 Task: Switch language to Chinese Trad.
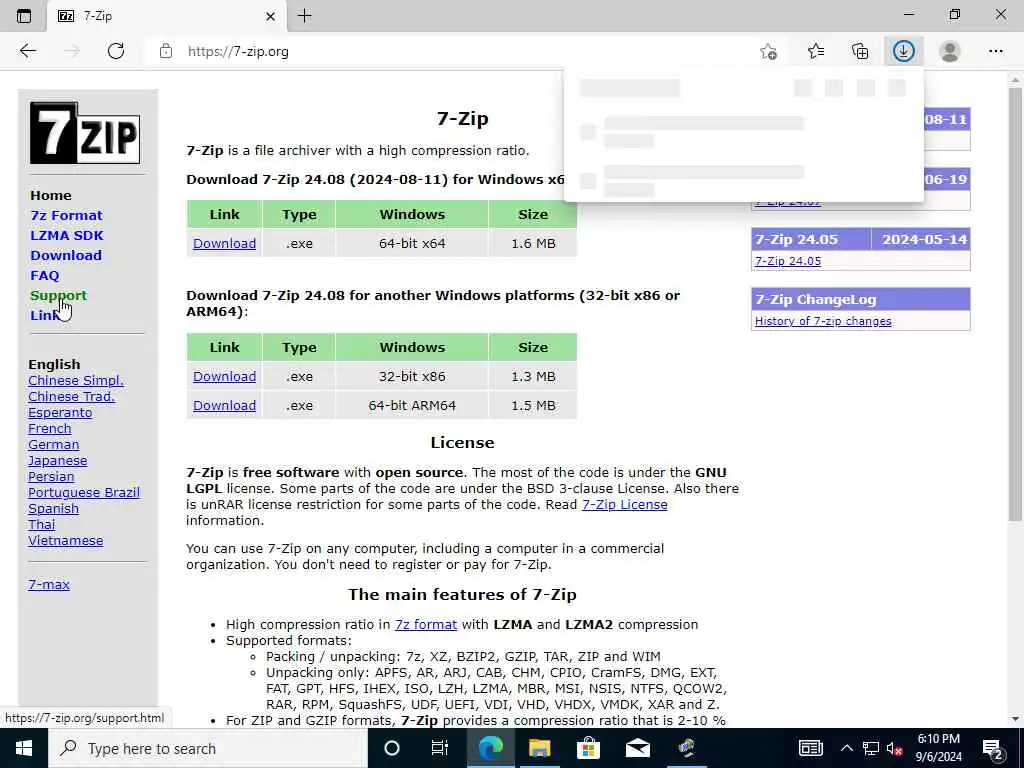[x=71, y=396]
